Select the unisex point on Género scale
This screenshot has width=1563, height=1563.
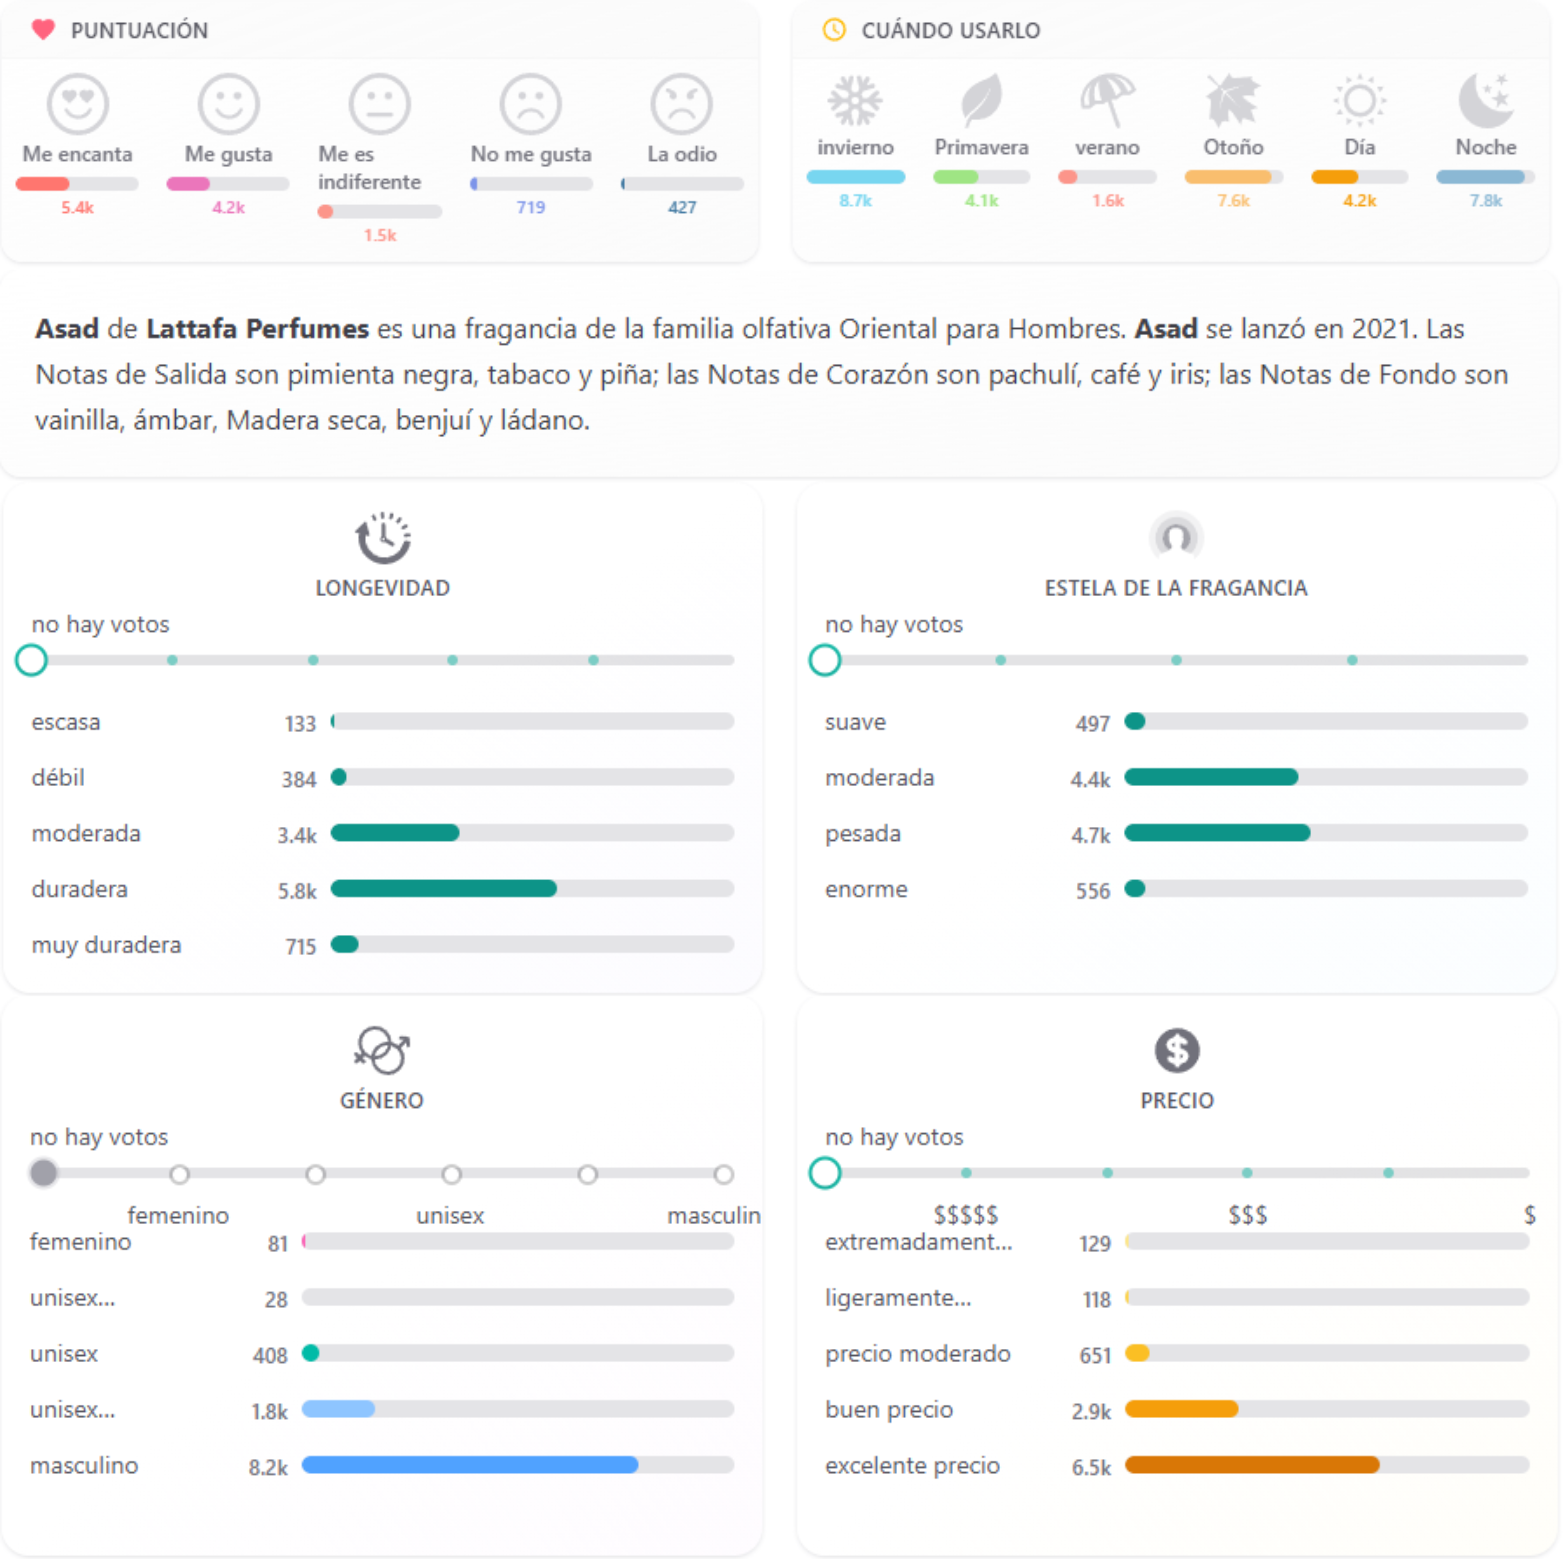pyautogui.click(x=451, y=1174)
